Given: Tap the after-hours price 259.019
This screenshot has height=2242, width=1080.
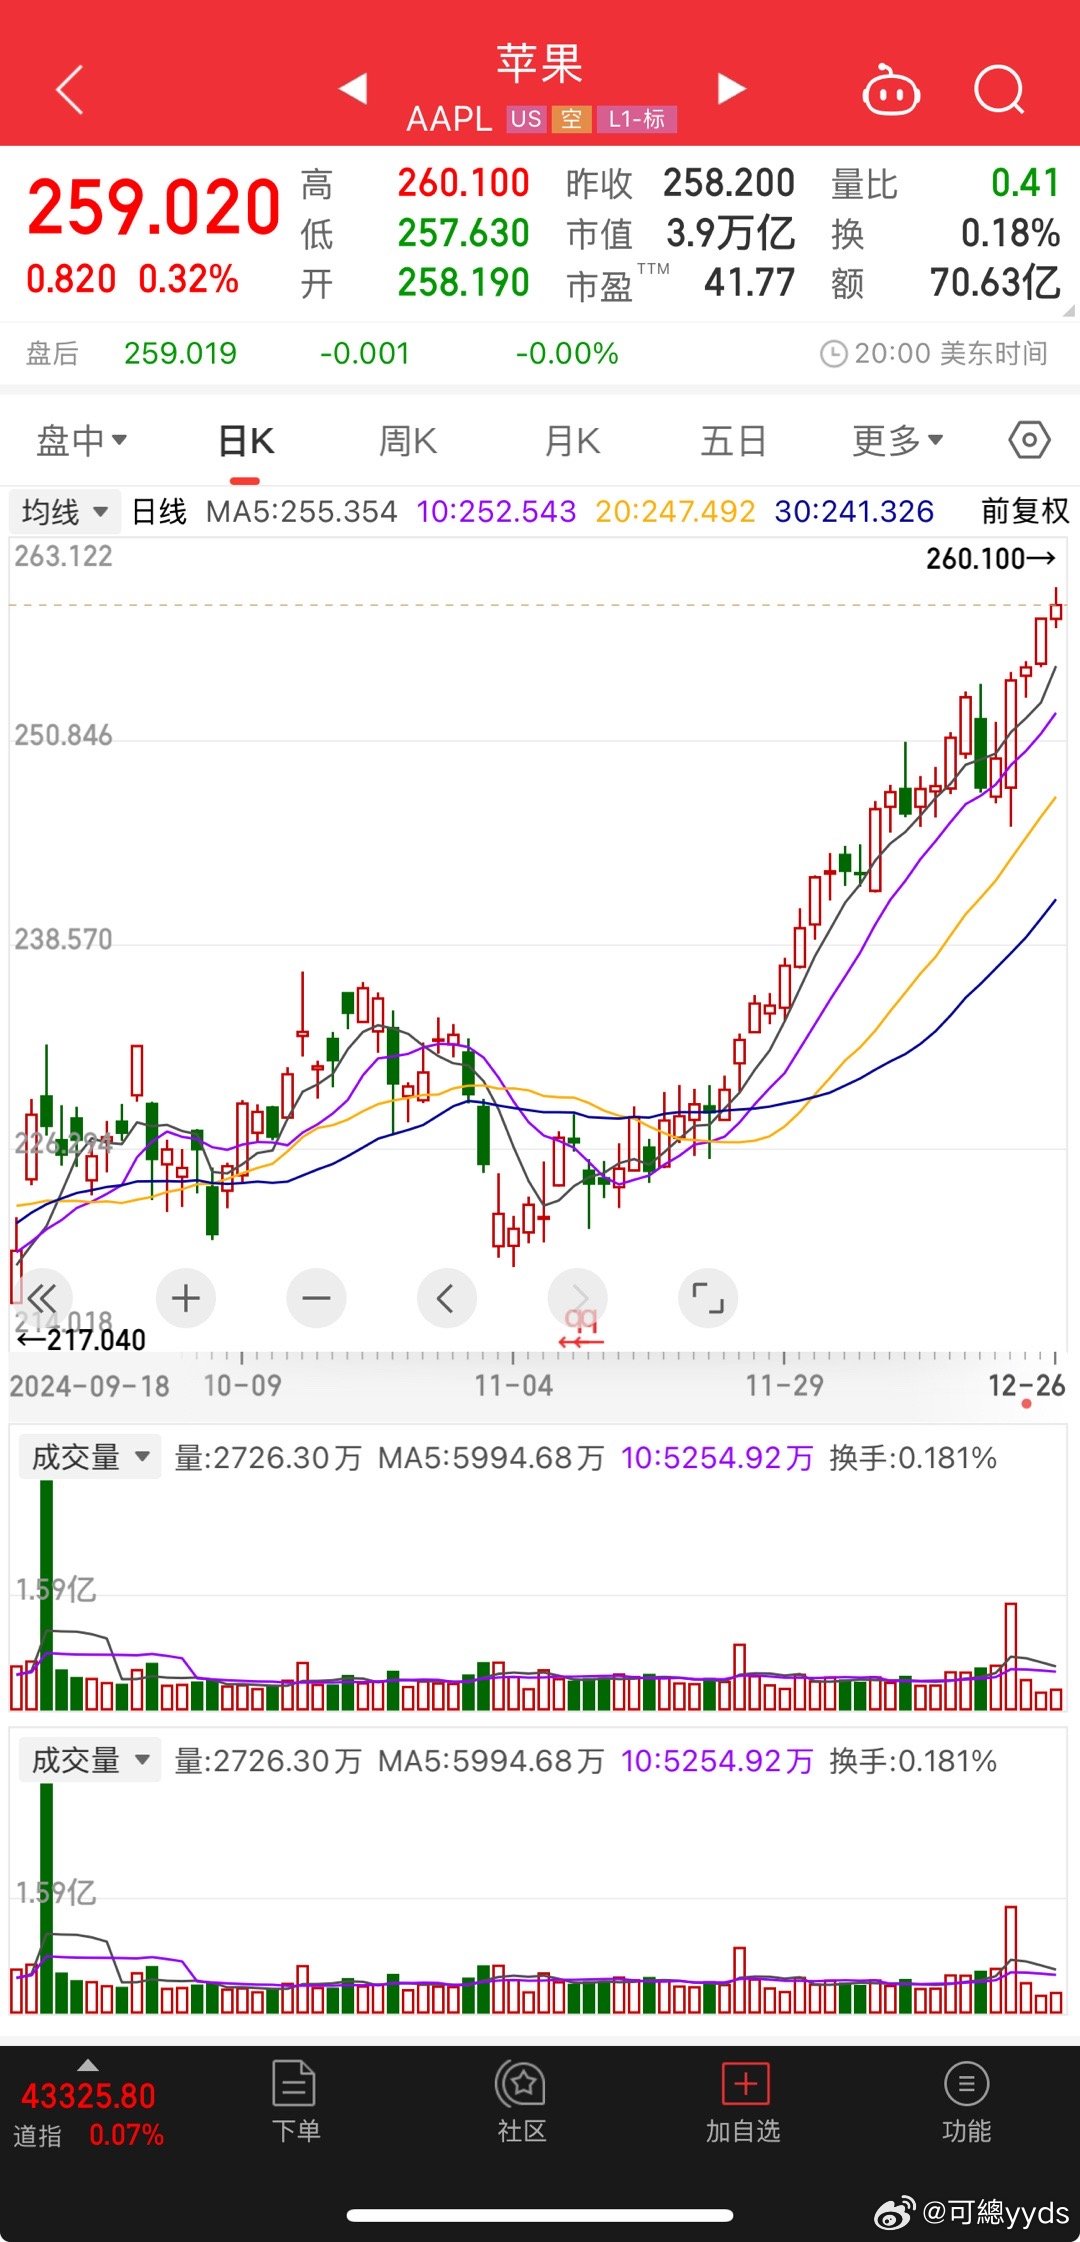Looking at the screenshot, I should (180, 354).
